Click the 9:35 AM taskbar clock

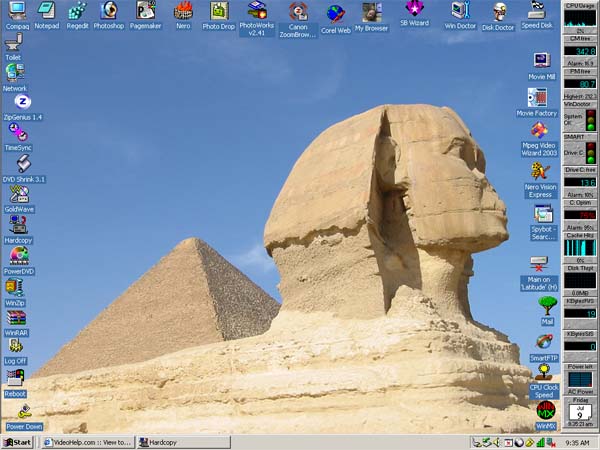point(577,443)
